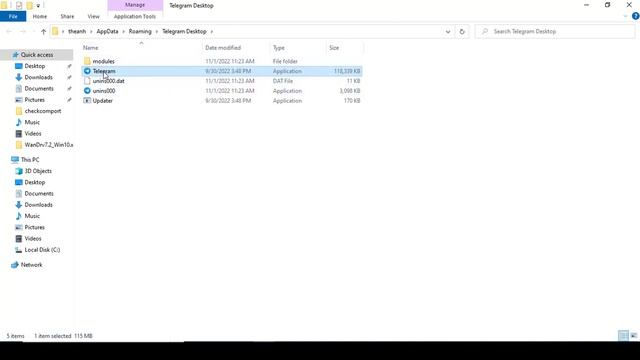Click the Properties quick access icon
The height and width of the screenshot is (360, 640).
pos(19,5)
